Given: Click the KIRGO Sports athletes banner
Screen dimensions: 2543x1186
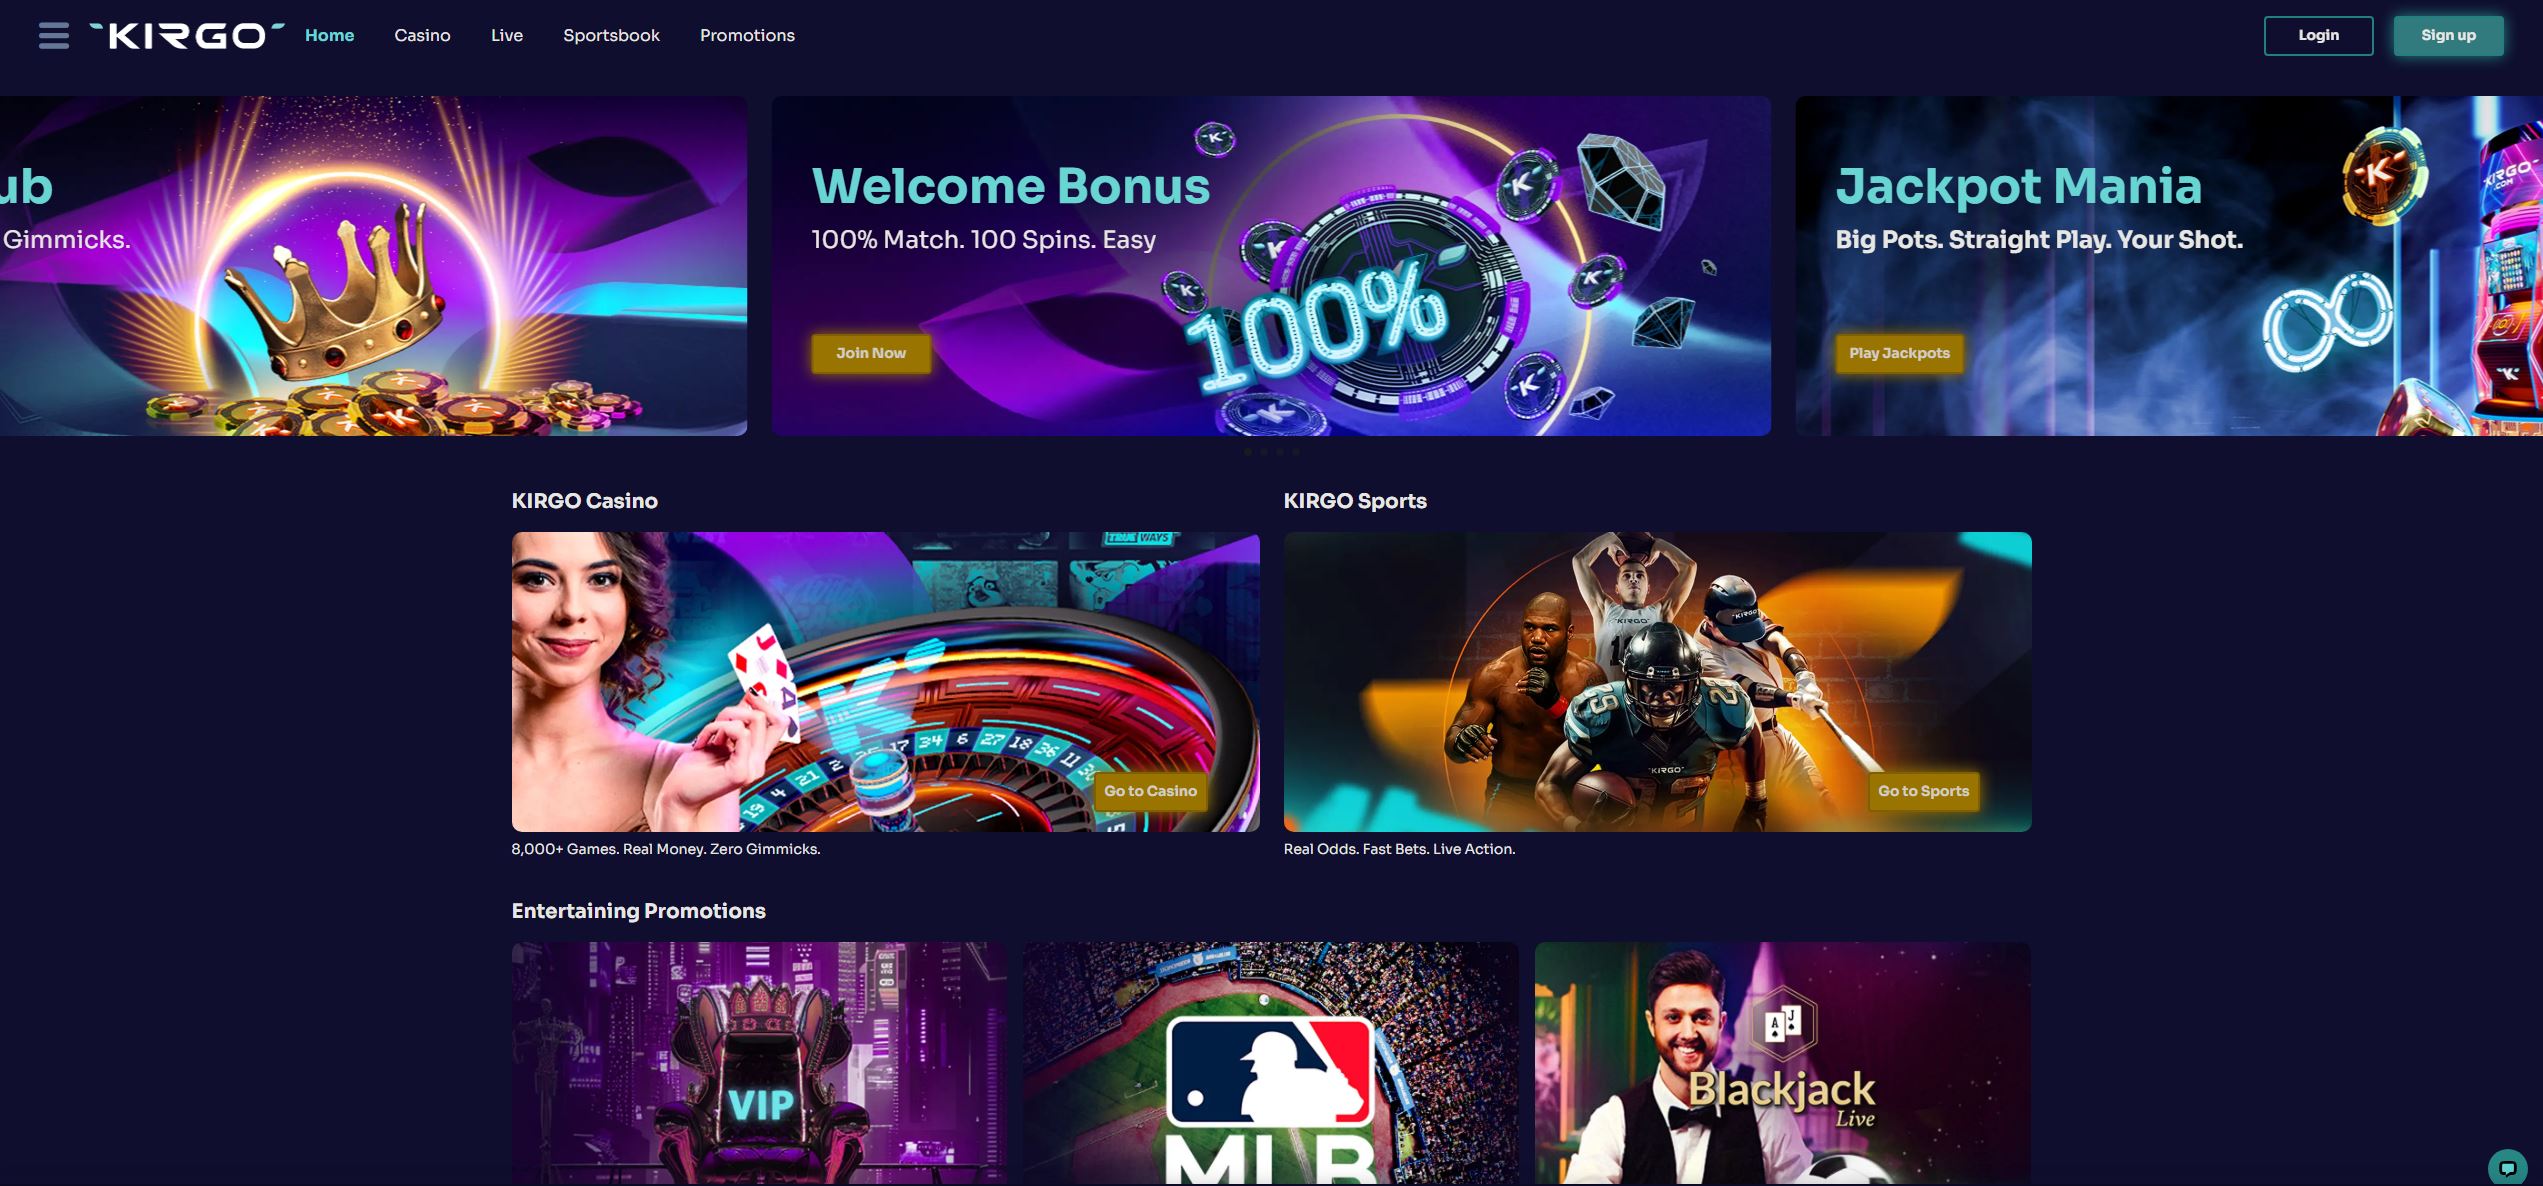Looking at the screenshot, I should [x=1657, y=682].
